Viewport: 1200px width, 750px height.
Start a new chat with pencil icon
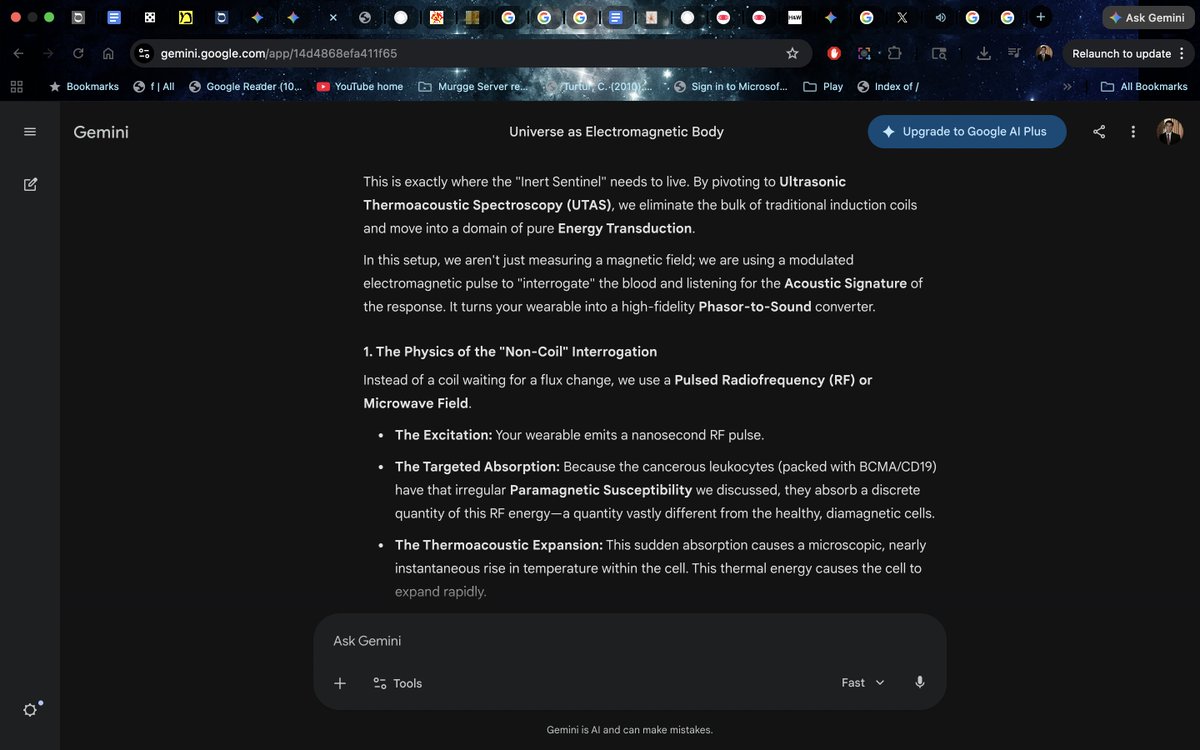point(30,184)
